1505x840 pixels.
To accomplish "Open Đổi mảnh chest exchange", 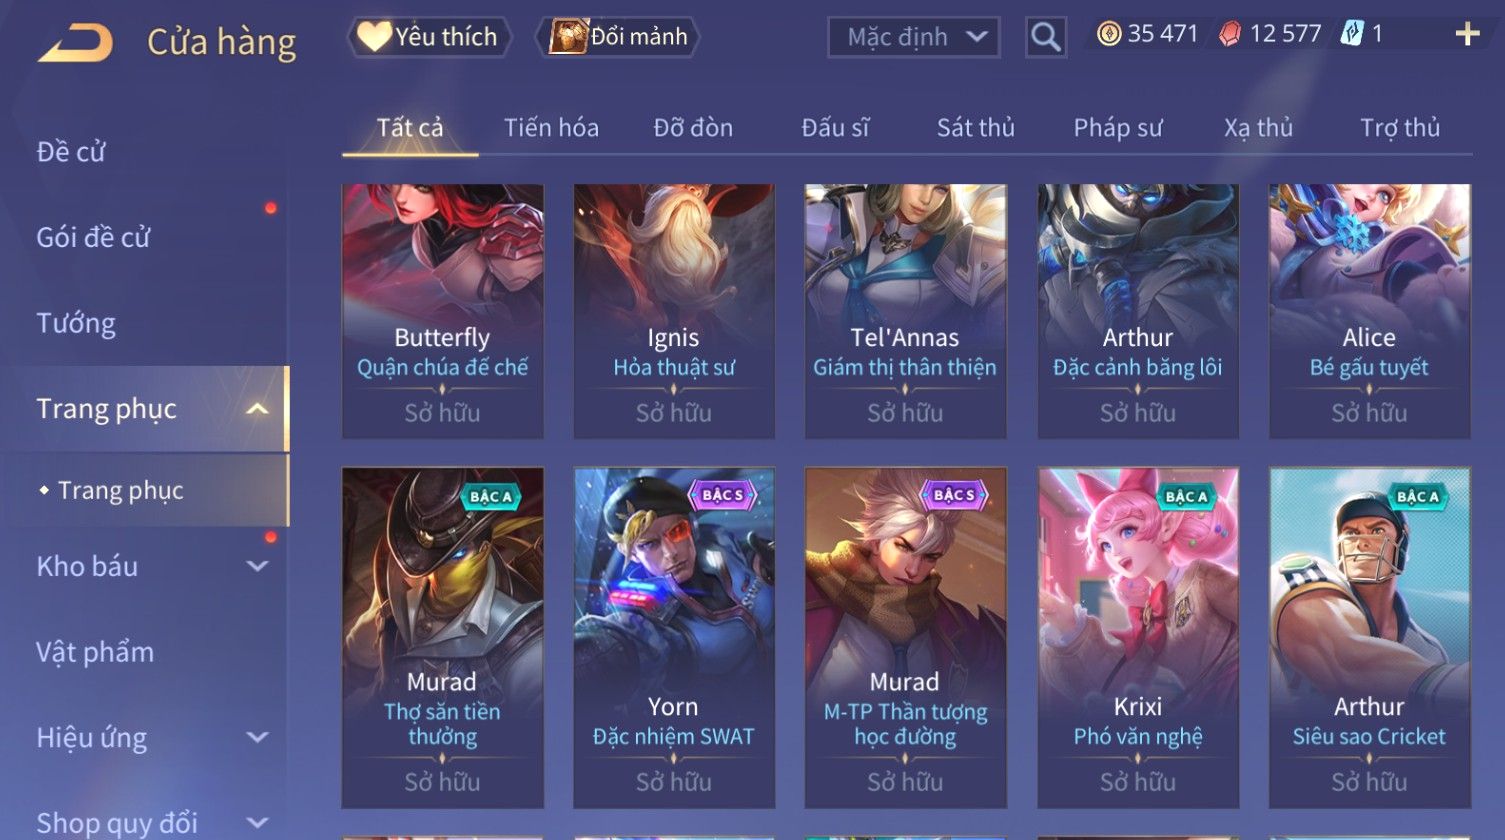I will 617,37.
